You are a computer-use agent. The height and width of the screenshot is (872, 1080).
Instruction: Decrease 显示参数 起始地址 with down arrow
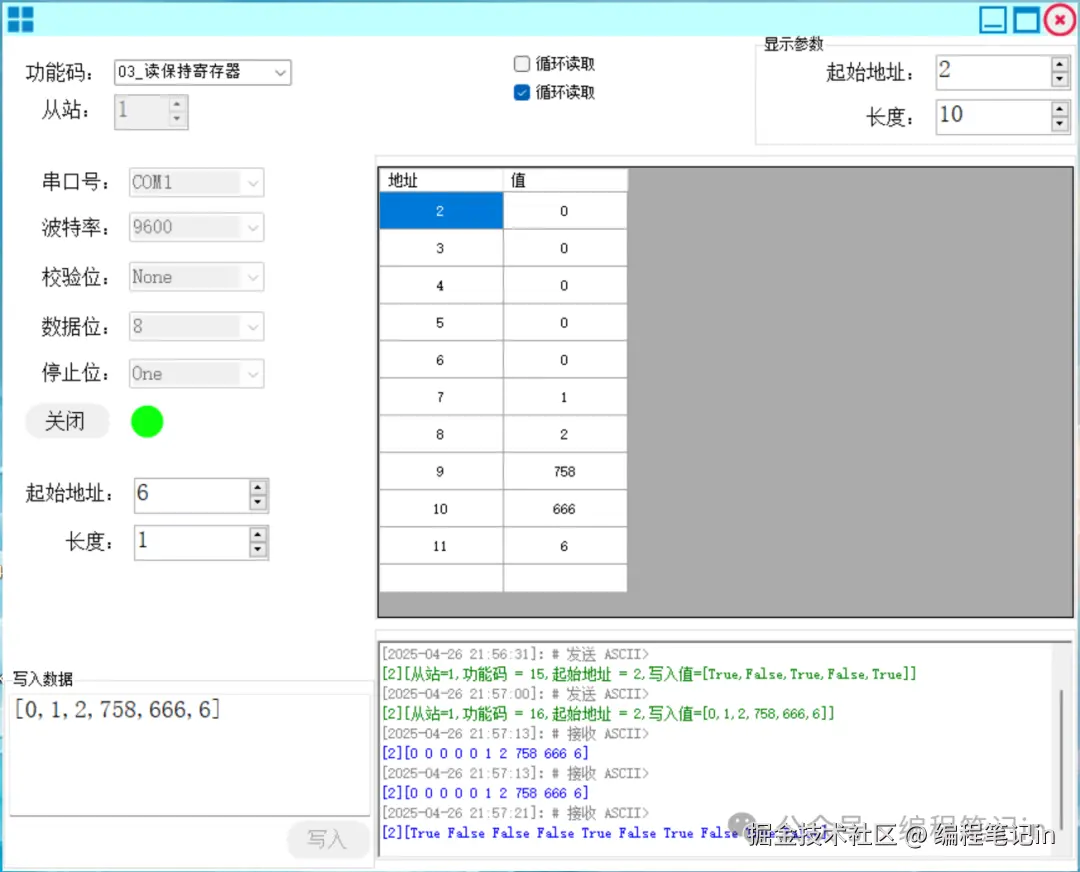(1059, 79)
